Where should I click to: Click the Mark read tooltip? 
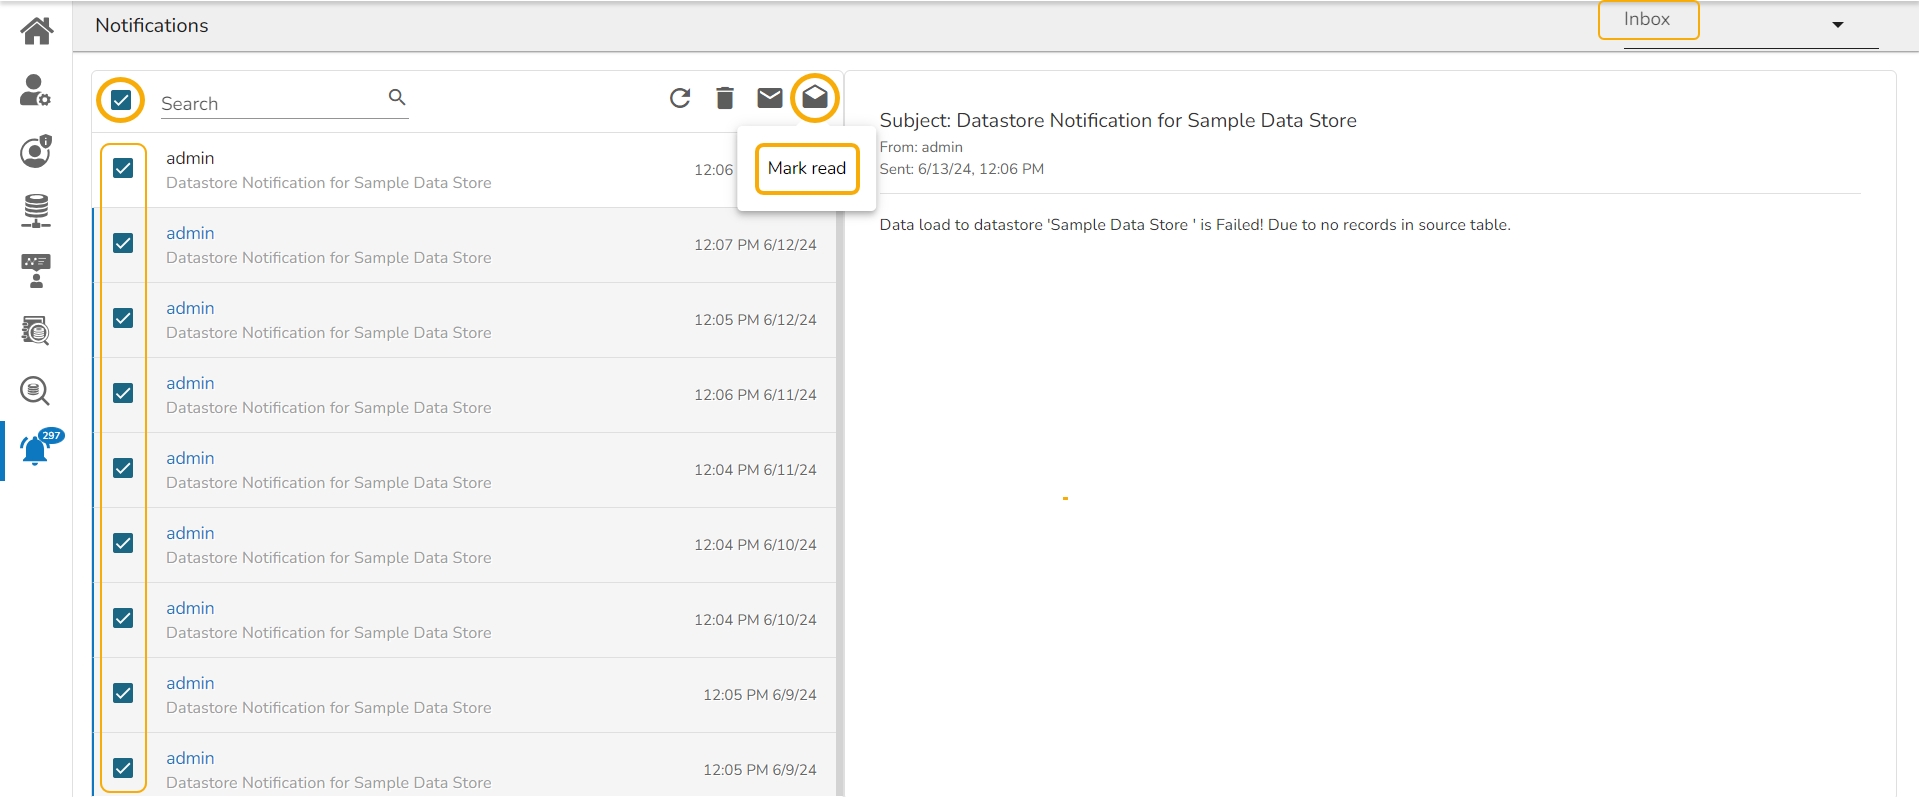[807, 168]
